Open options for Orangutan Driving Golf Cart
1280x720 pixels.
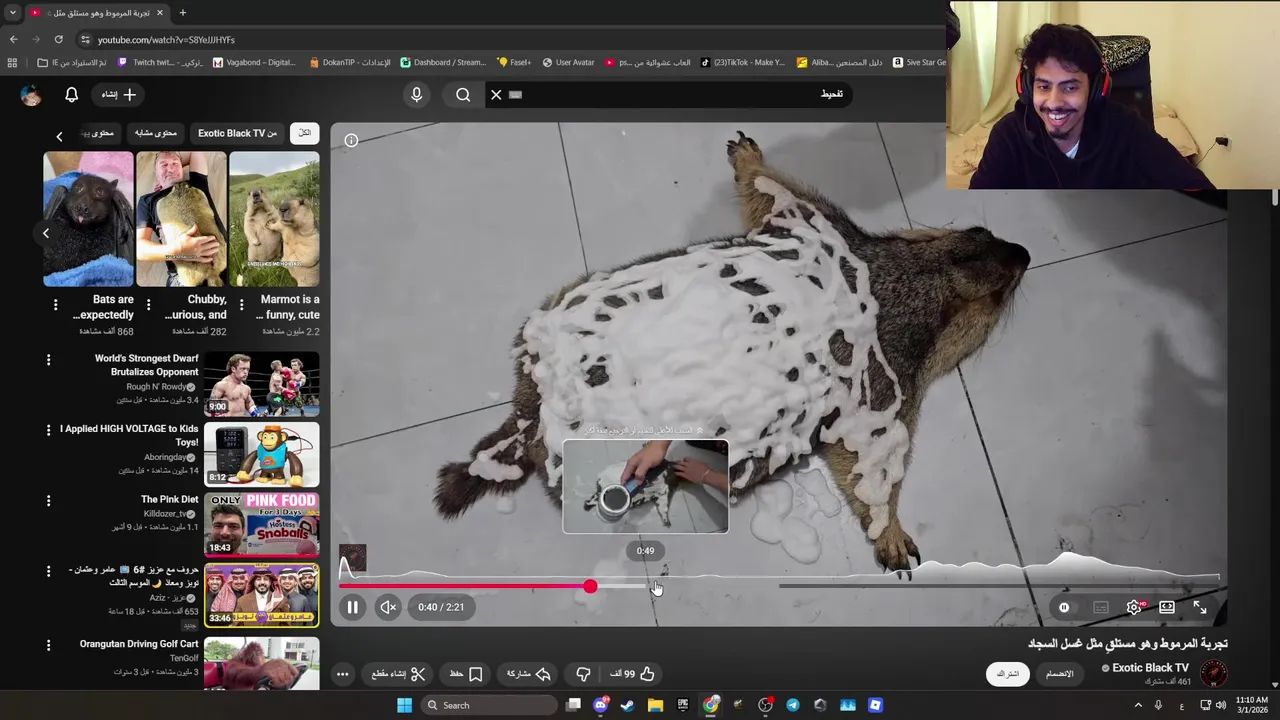[48, 646]
